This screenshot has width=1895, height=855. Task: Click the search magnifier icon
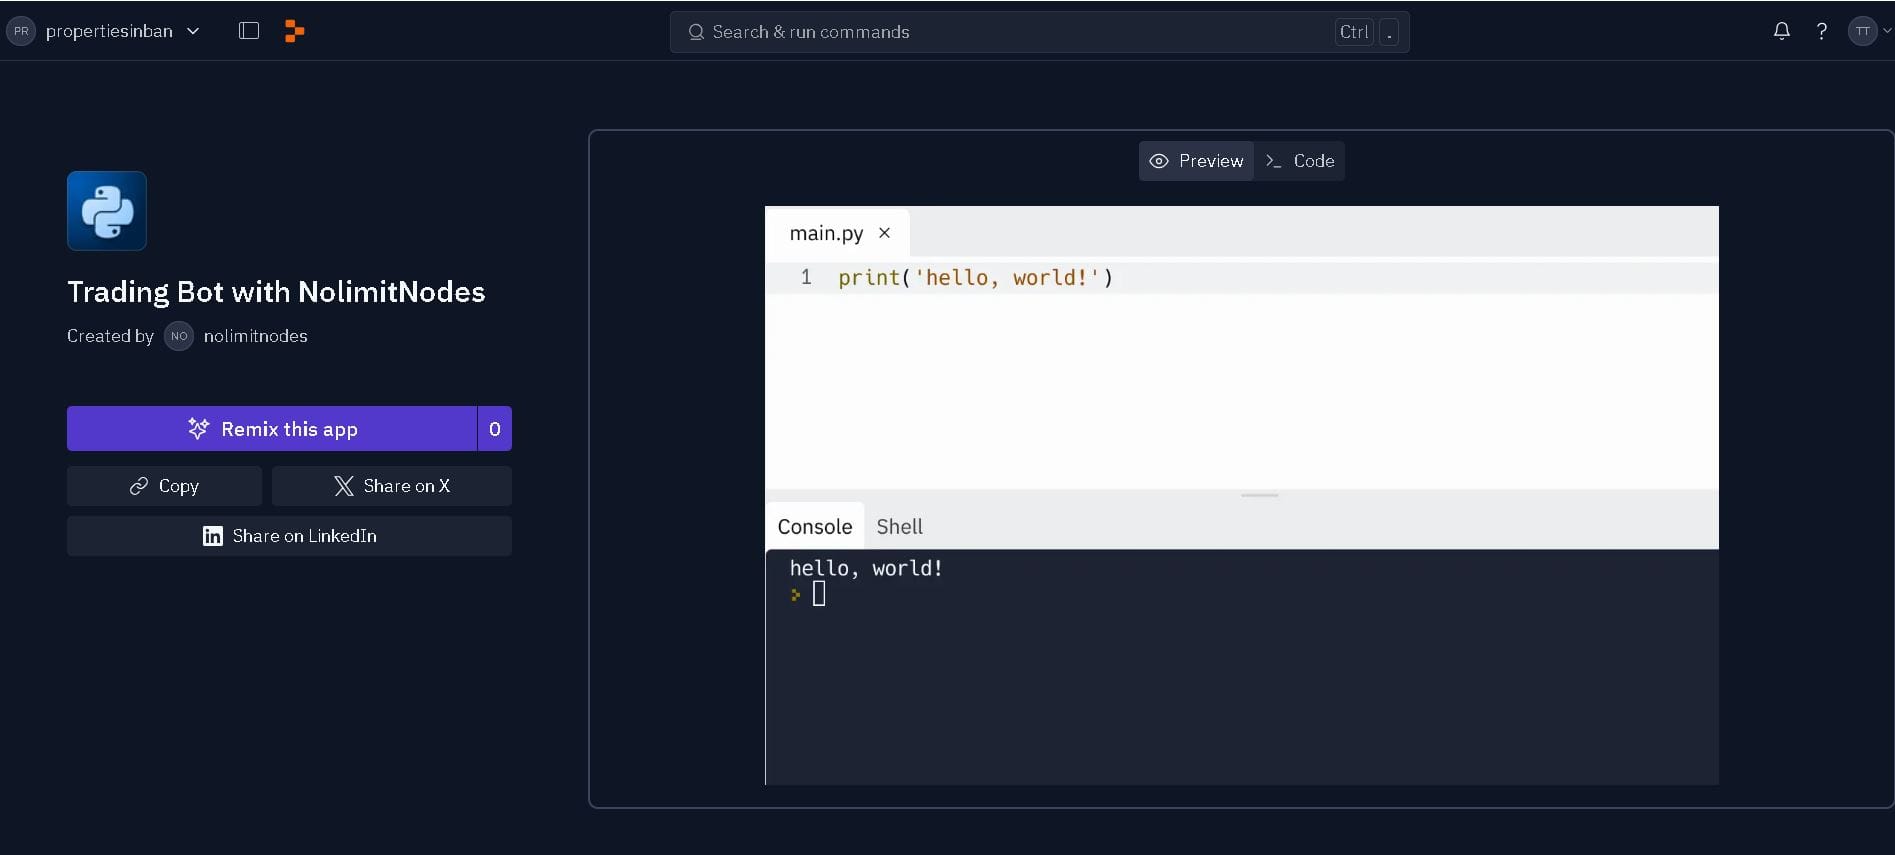696,32
